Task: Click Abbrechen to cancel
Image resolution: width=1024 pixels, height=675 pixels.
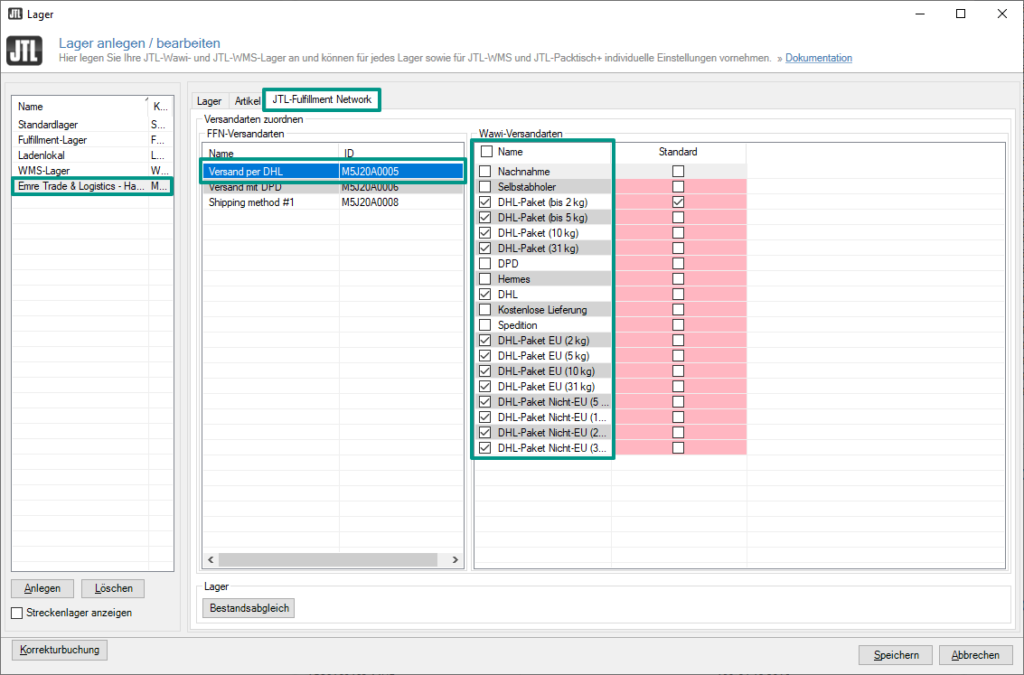Action: pyautogui.click(x=976, y=655)
